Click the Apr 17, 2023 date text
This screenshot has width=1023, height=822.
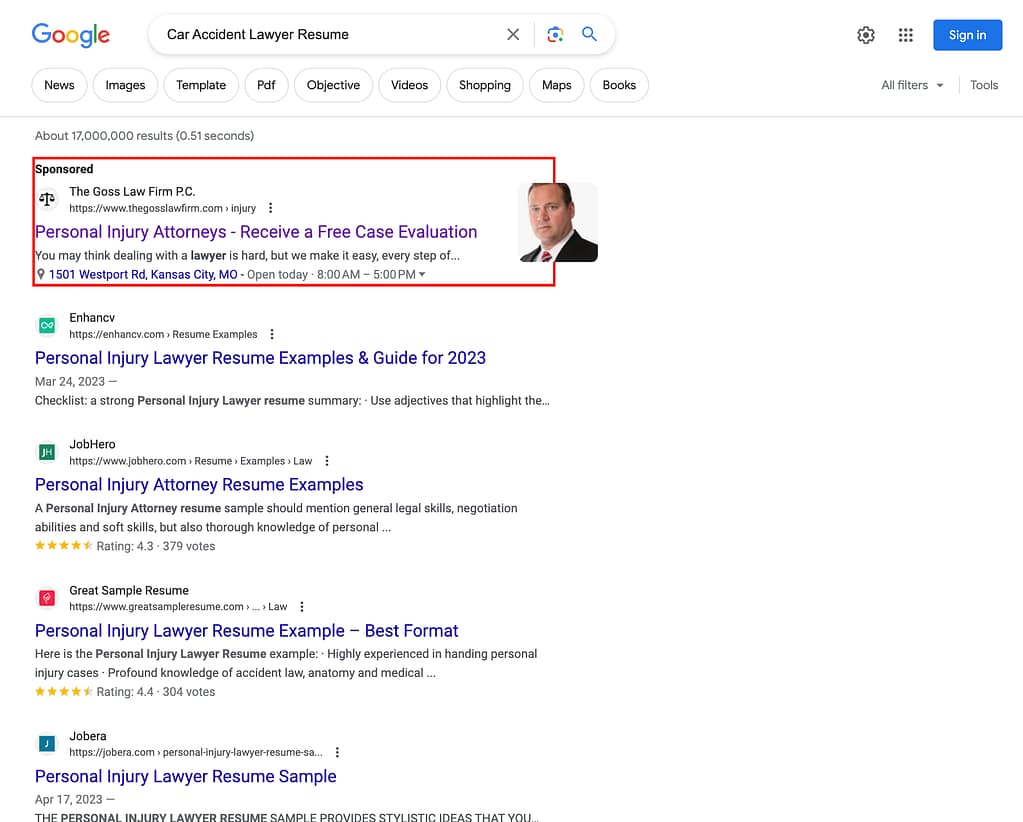click(x=69, y=800)
